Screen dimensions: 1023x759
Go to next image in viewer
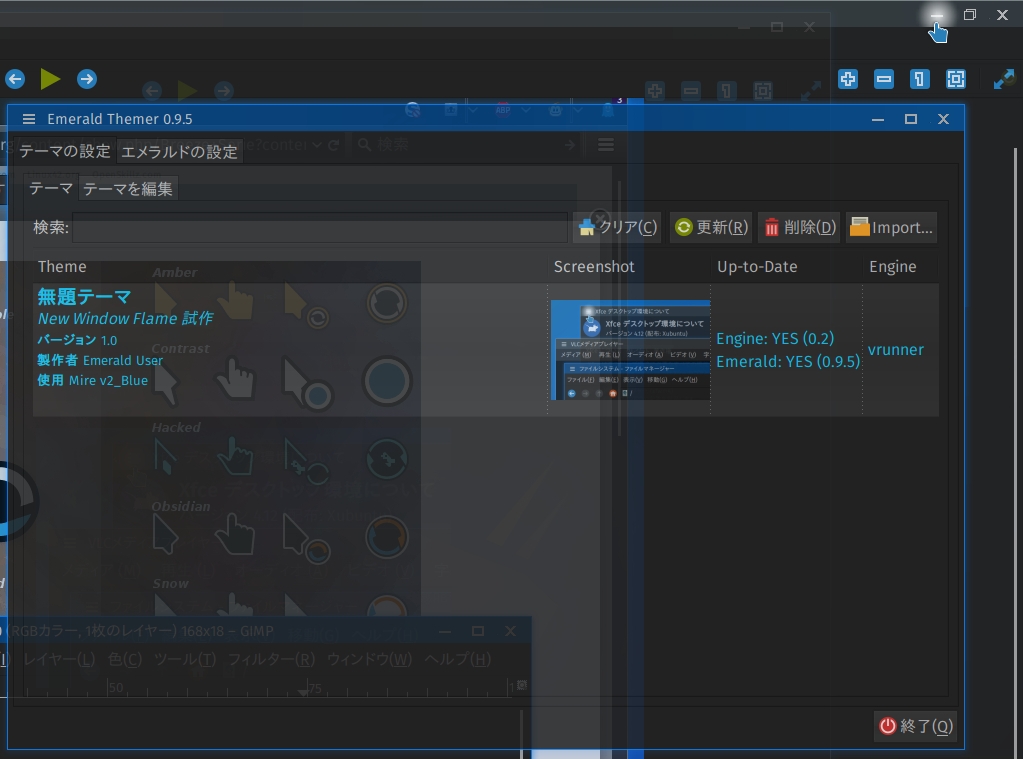tap(86, 79)
